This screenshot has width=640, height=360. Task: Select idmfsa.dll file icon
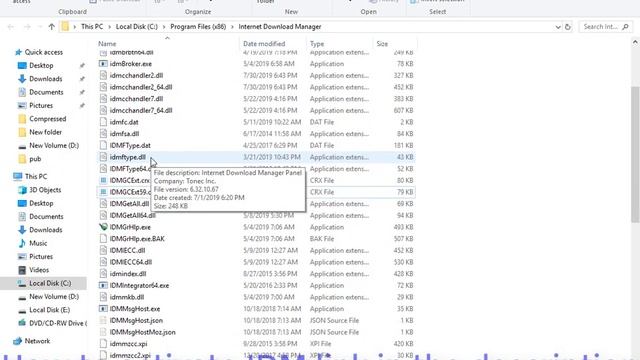103,133
